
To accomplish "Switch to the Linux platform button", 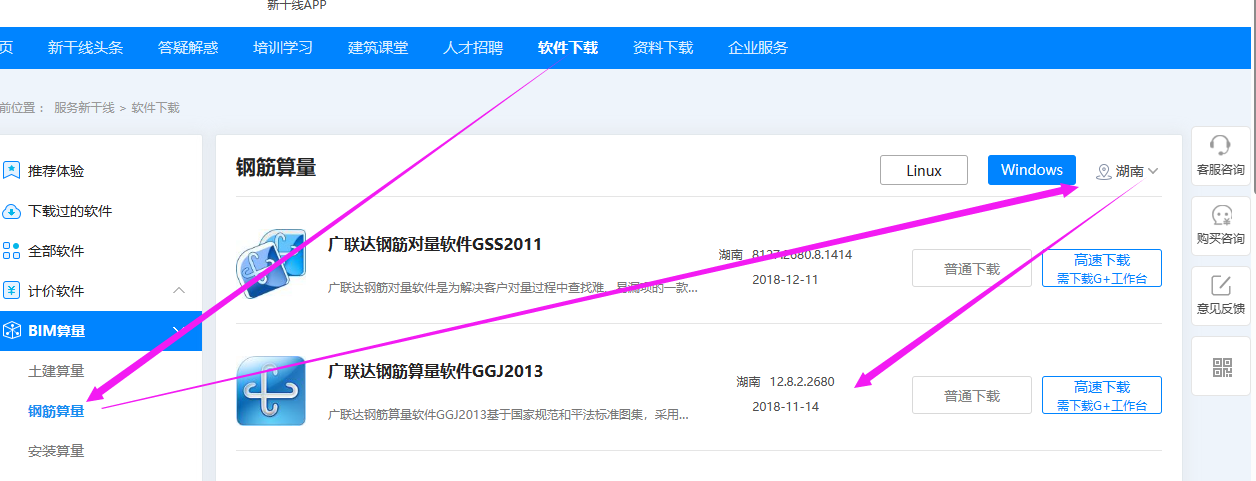I will (x=924, y=170).
